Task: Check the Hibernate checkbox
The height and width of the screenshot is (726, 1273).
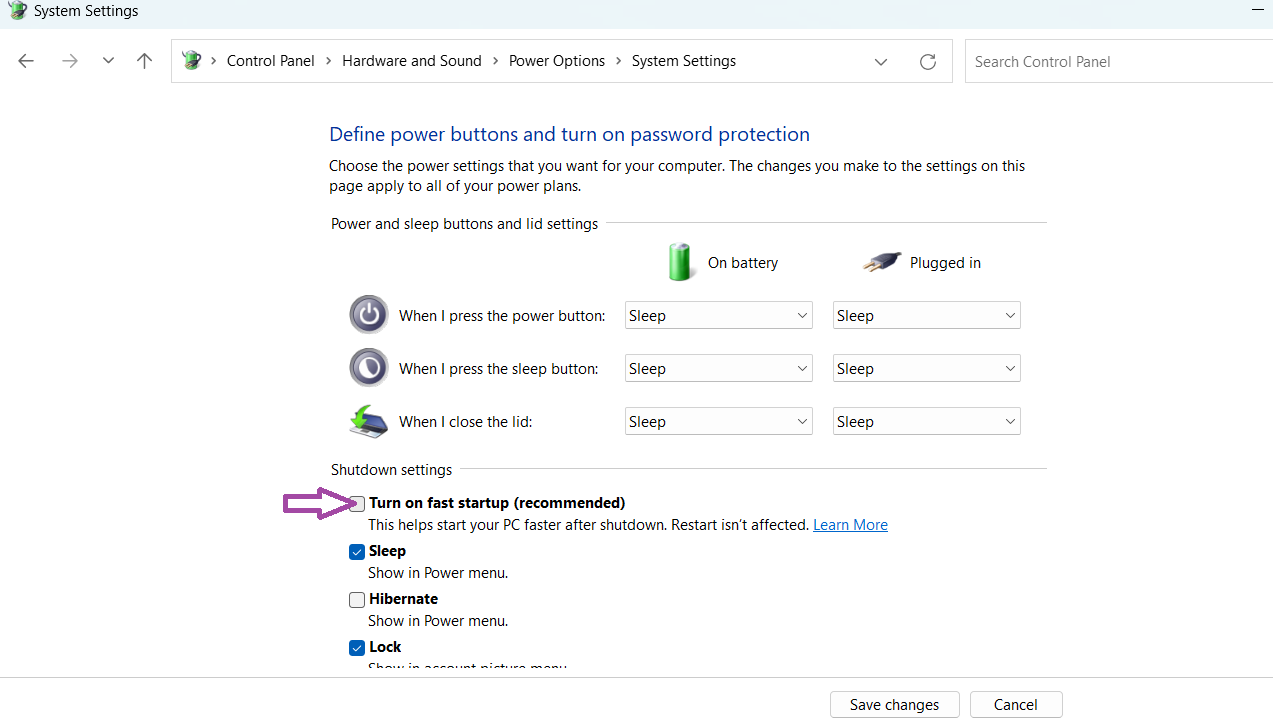Action: tap(357, 600)
